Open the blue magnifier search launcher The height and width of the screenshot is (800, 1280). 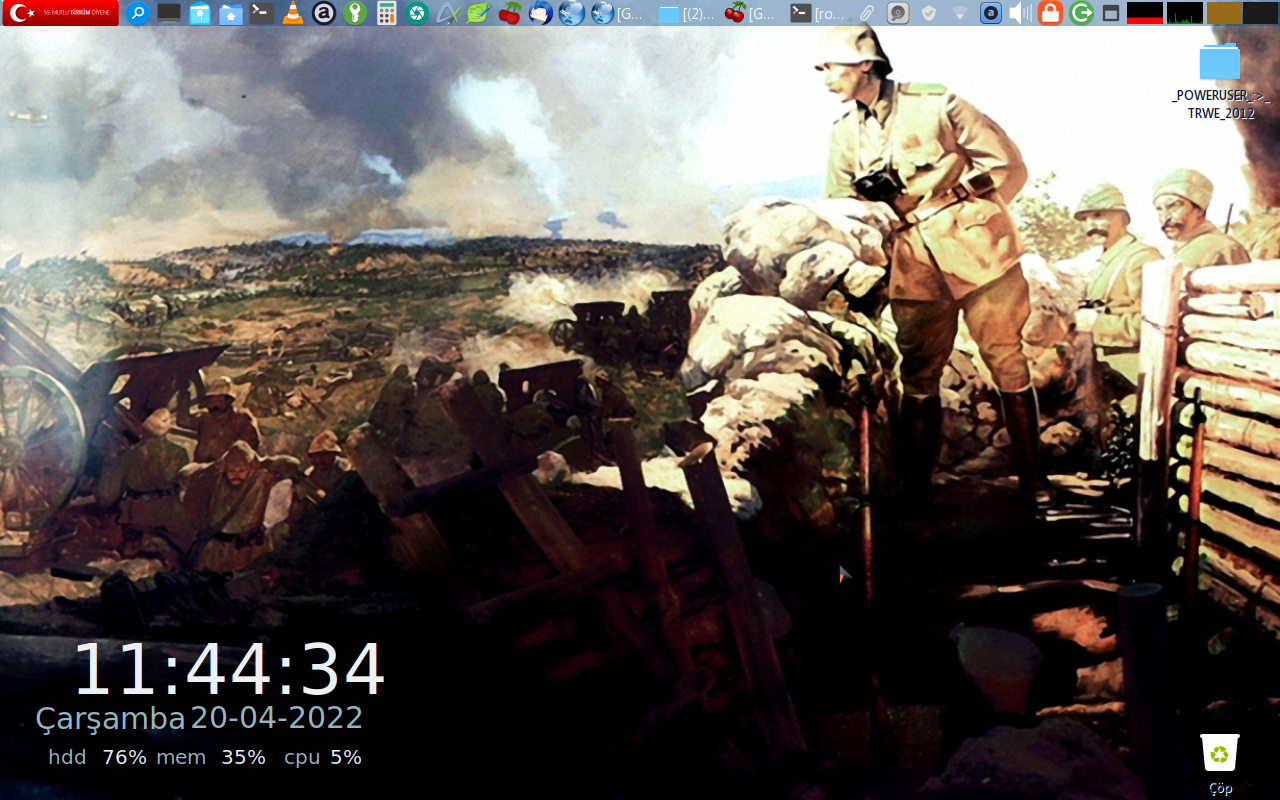point(138,13)
